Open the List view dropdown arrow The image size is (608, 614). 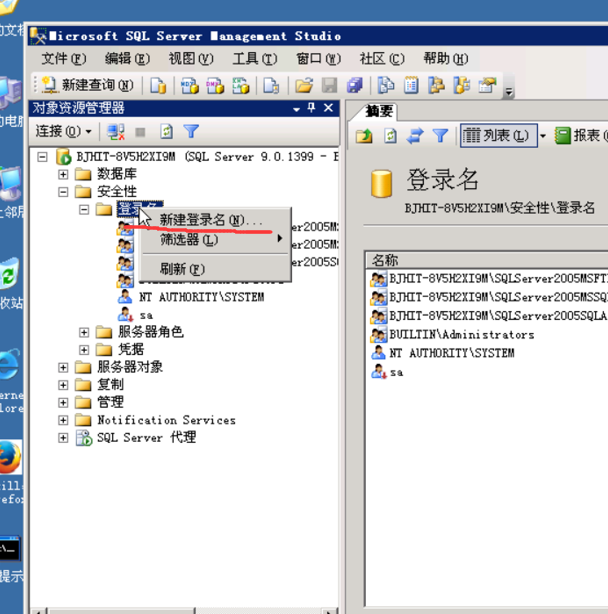[543, 136]
